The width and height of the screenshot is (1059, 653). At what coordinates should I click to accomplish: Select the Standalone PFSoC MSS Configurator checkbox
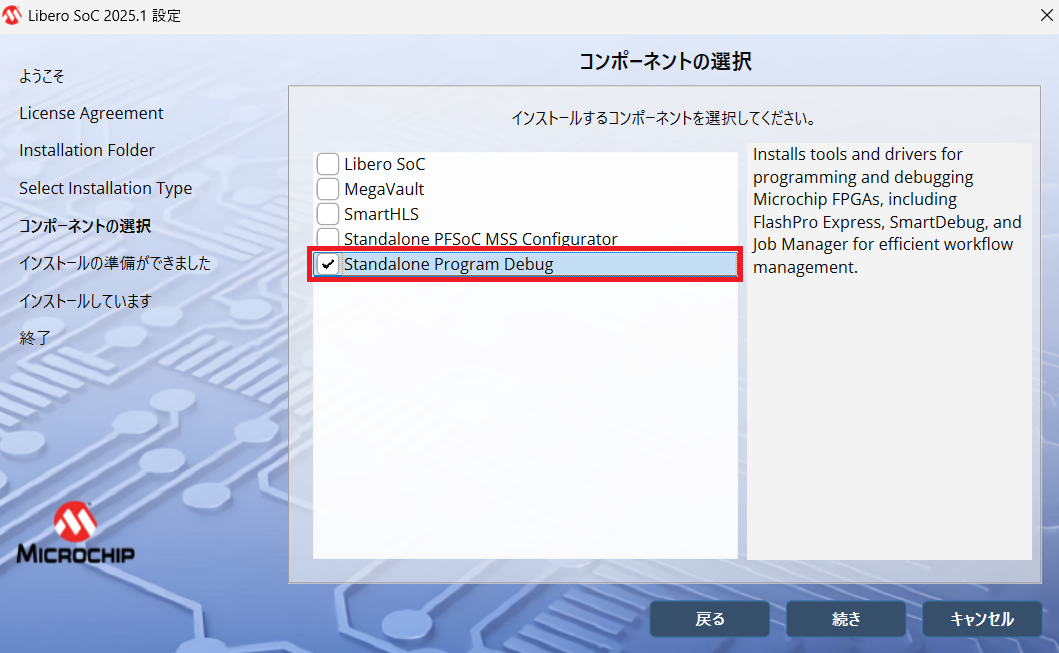coord(328,238)
